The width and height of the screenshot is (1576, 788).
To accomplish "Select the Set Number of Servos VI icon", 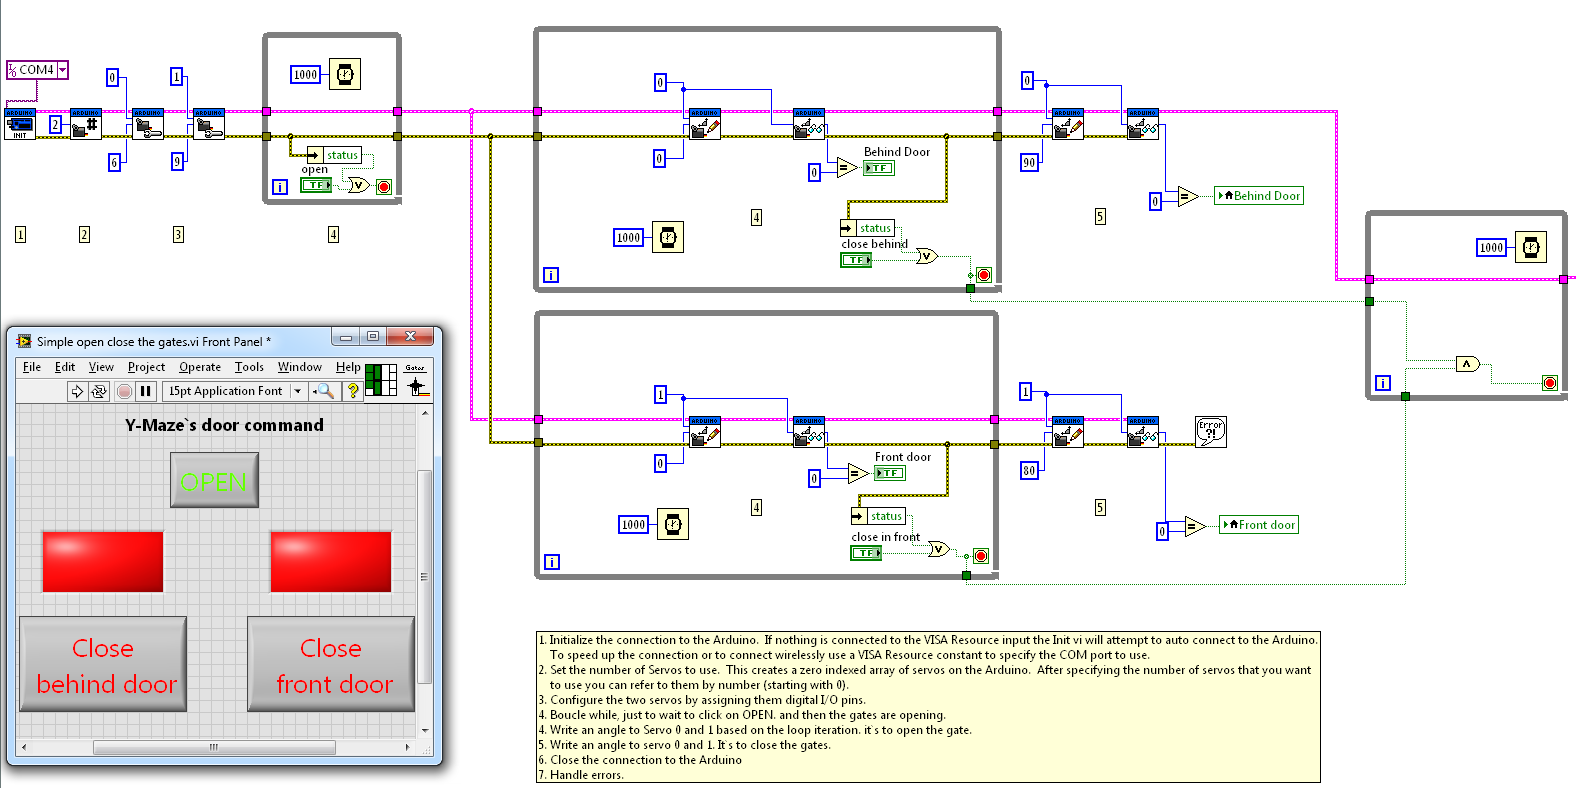I will click(x=86, y=124).
